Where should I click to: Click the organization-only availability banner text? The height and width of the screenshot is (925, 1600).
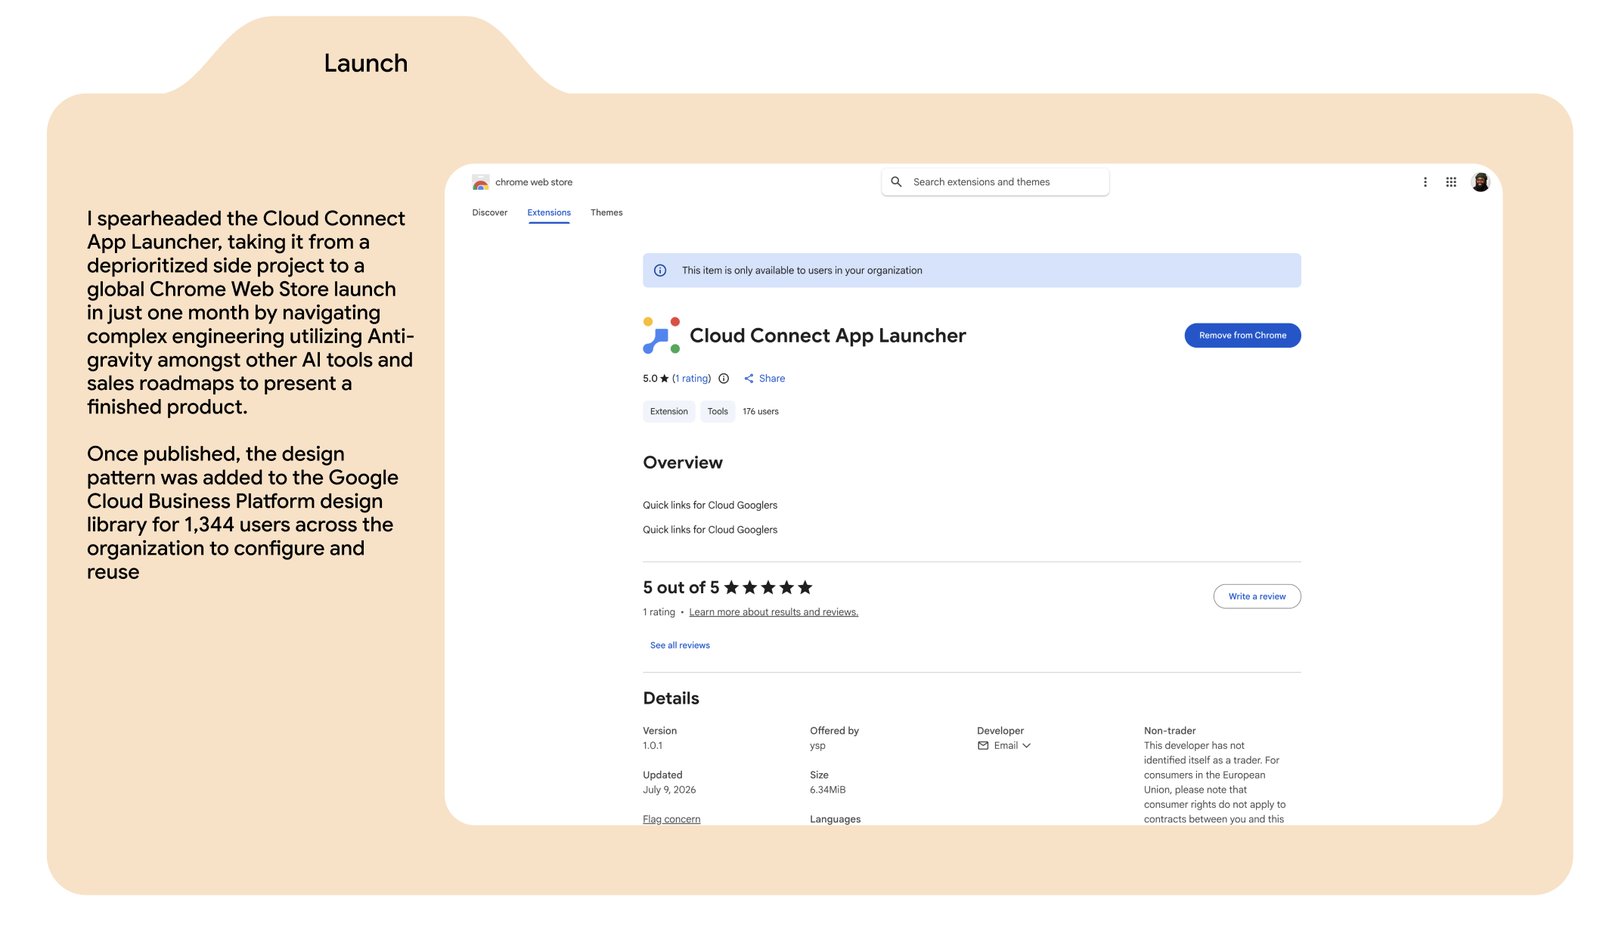pos(802,270)
